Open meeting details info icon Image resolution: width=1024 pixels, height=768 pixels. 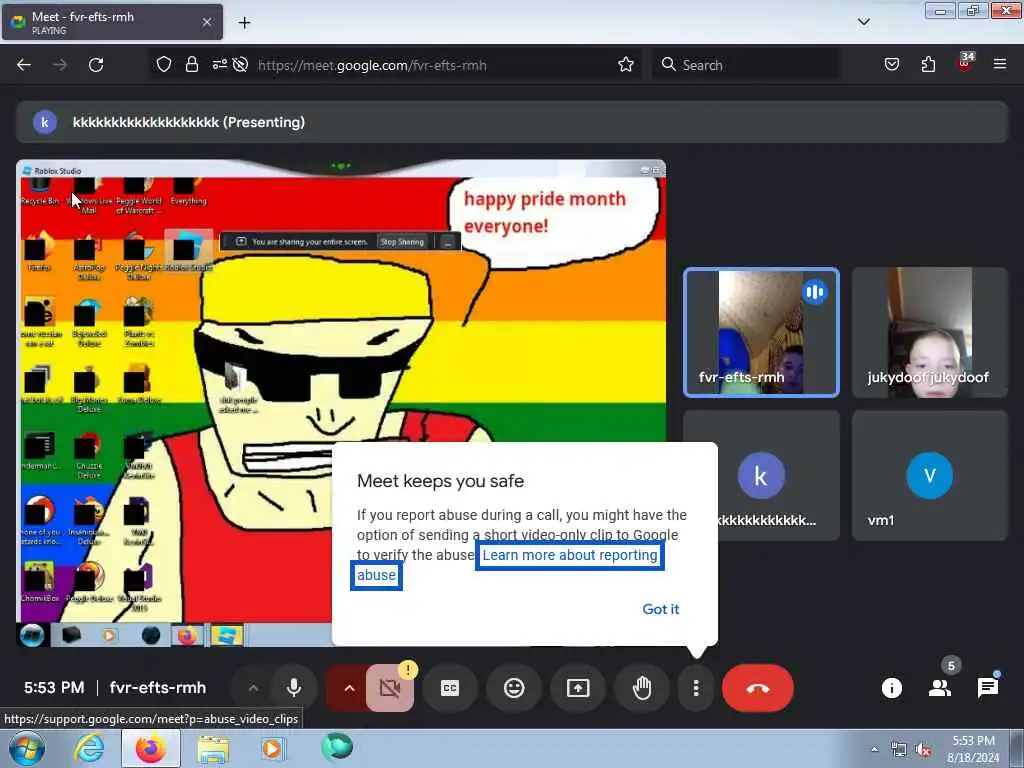click(x=891, y=688)
